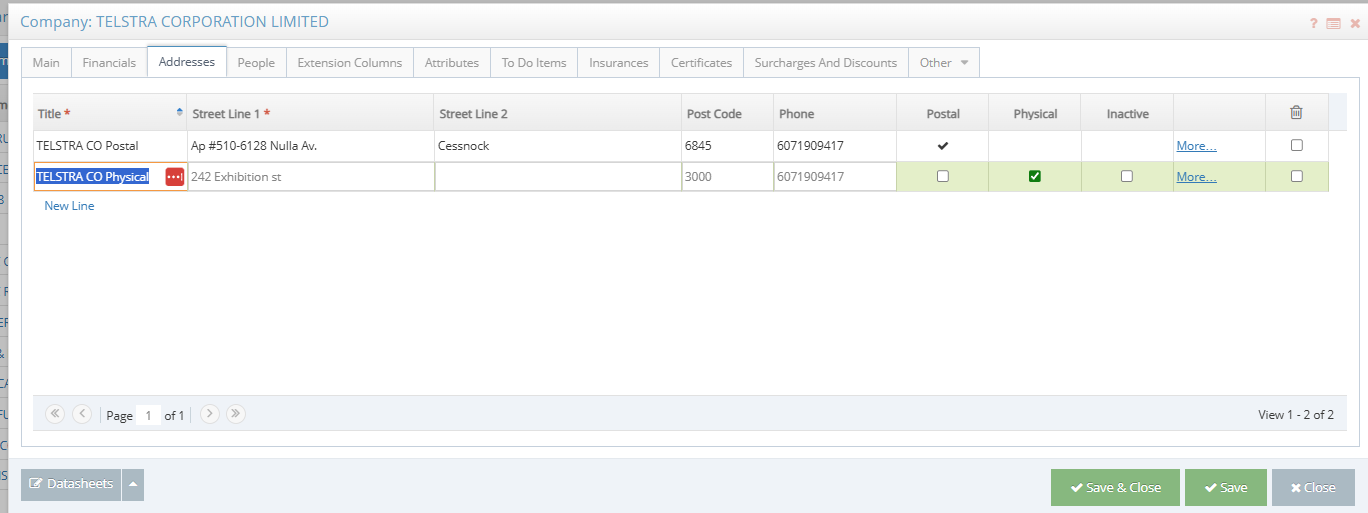This screenshot has width=1368, height=513.
Task: Click Ap #510-6128 Nulla Av. cell
Action: (311, 146)
